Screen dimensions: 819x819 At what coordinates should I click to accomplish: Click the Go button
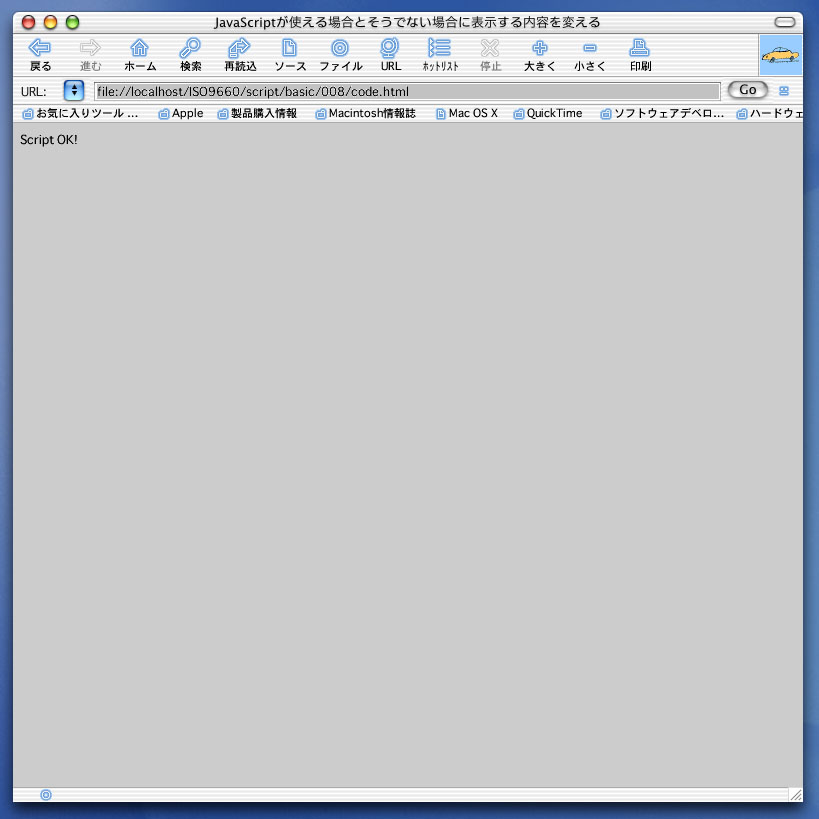pos(747,90)
